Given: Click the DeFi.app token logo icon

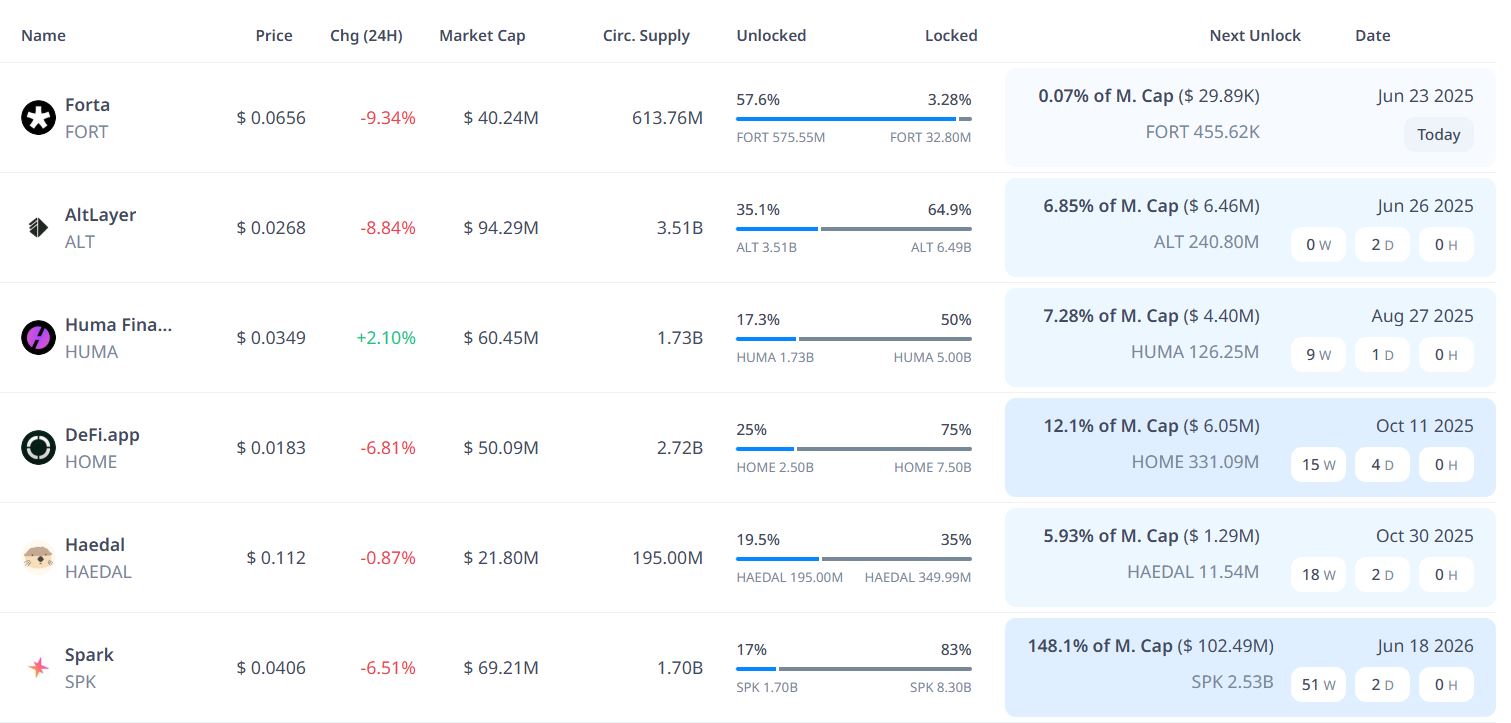Looking at the screenshot, I should (38, 448).
